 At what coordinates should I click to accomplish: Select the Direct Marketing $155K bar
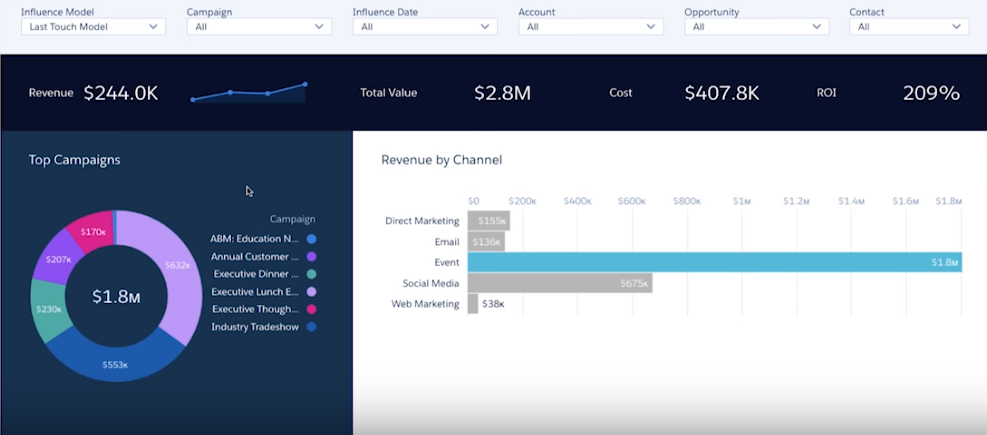[x=488, y=221]
